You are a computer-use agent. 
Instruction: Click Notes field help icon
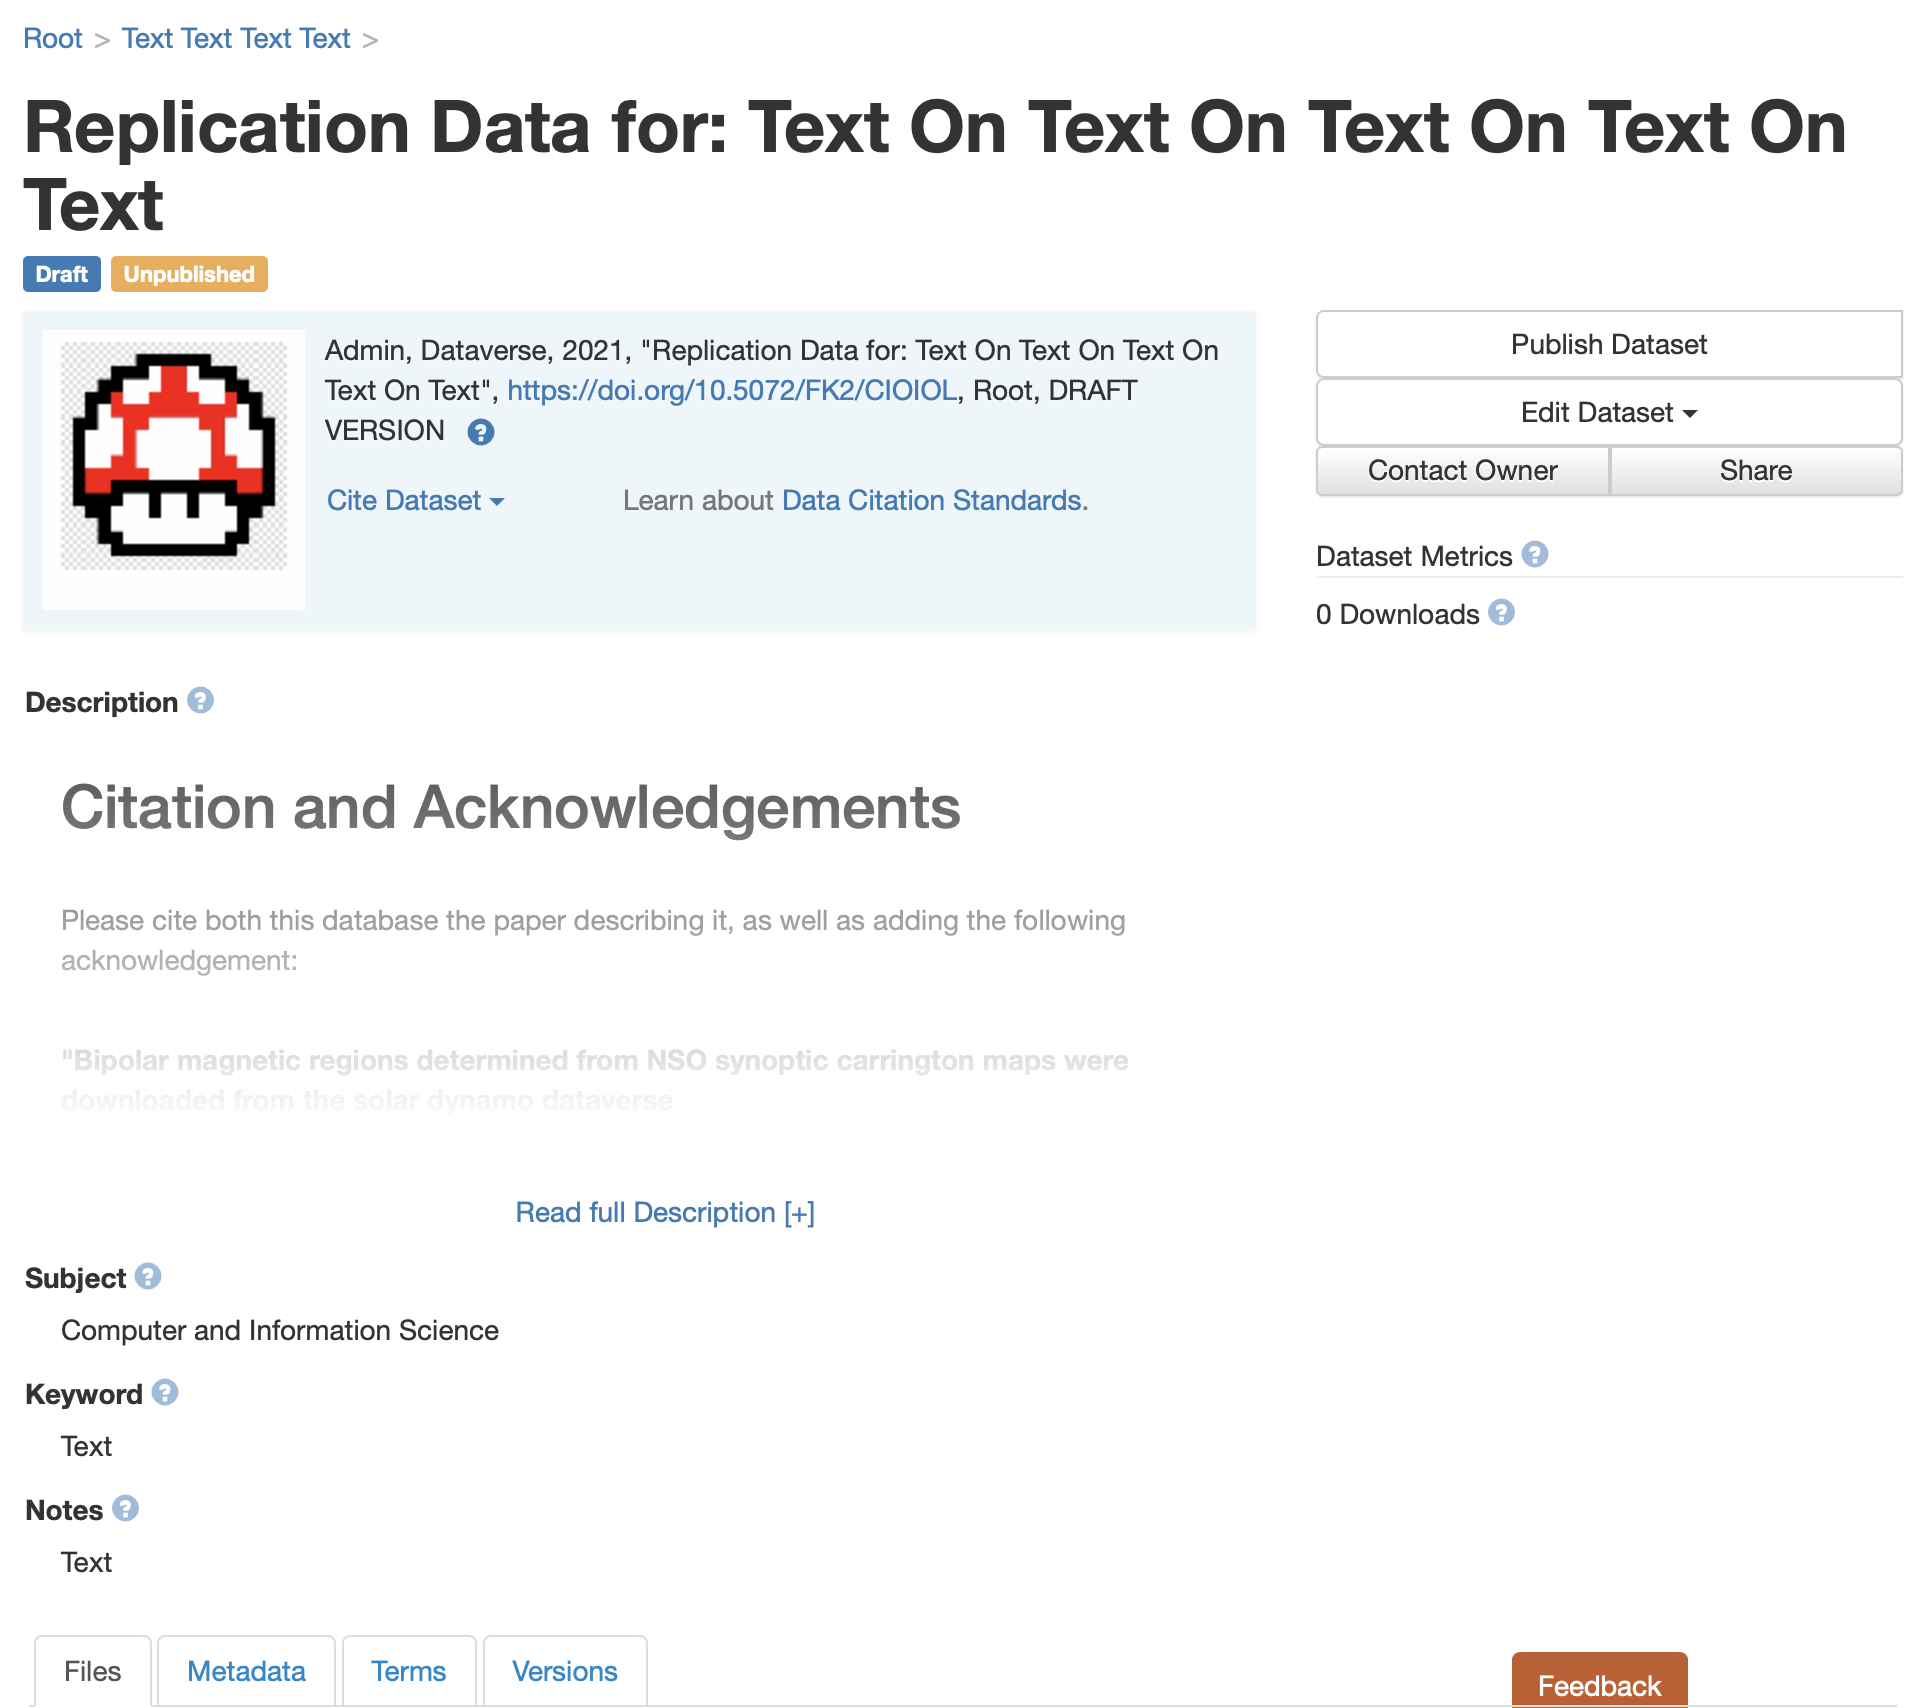125,1509
